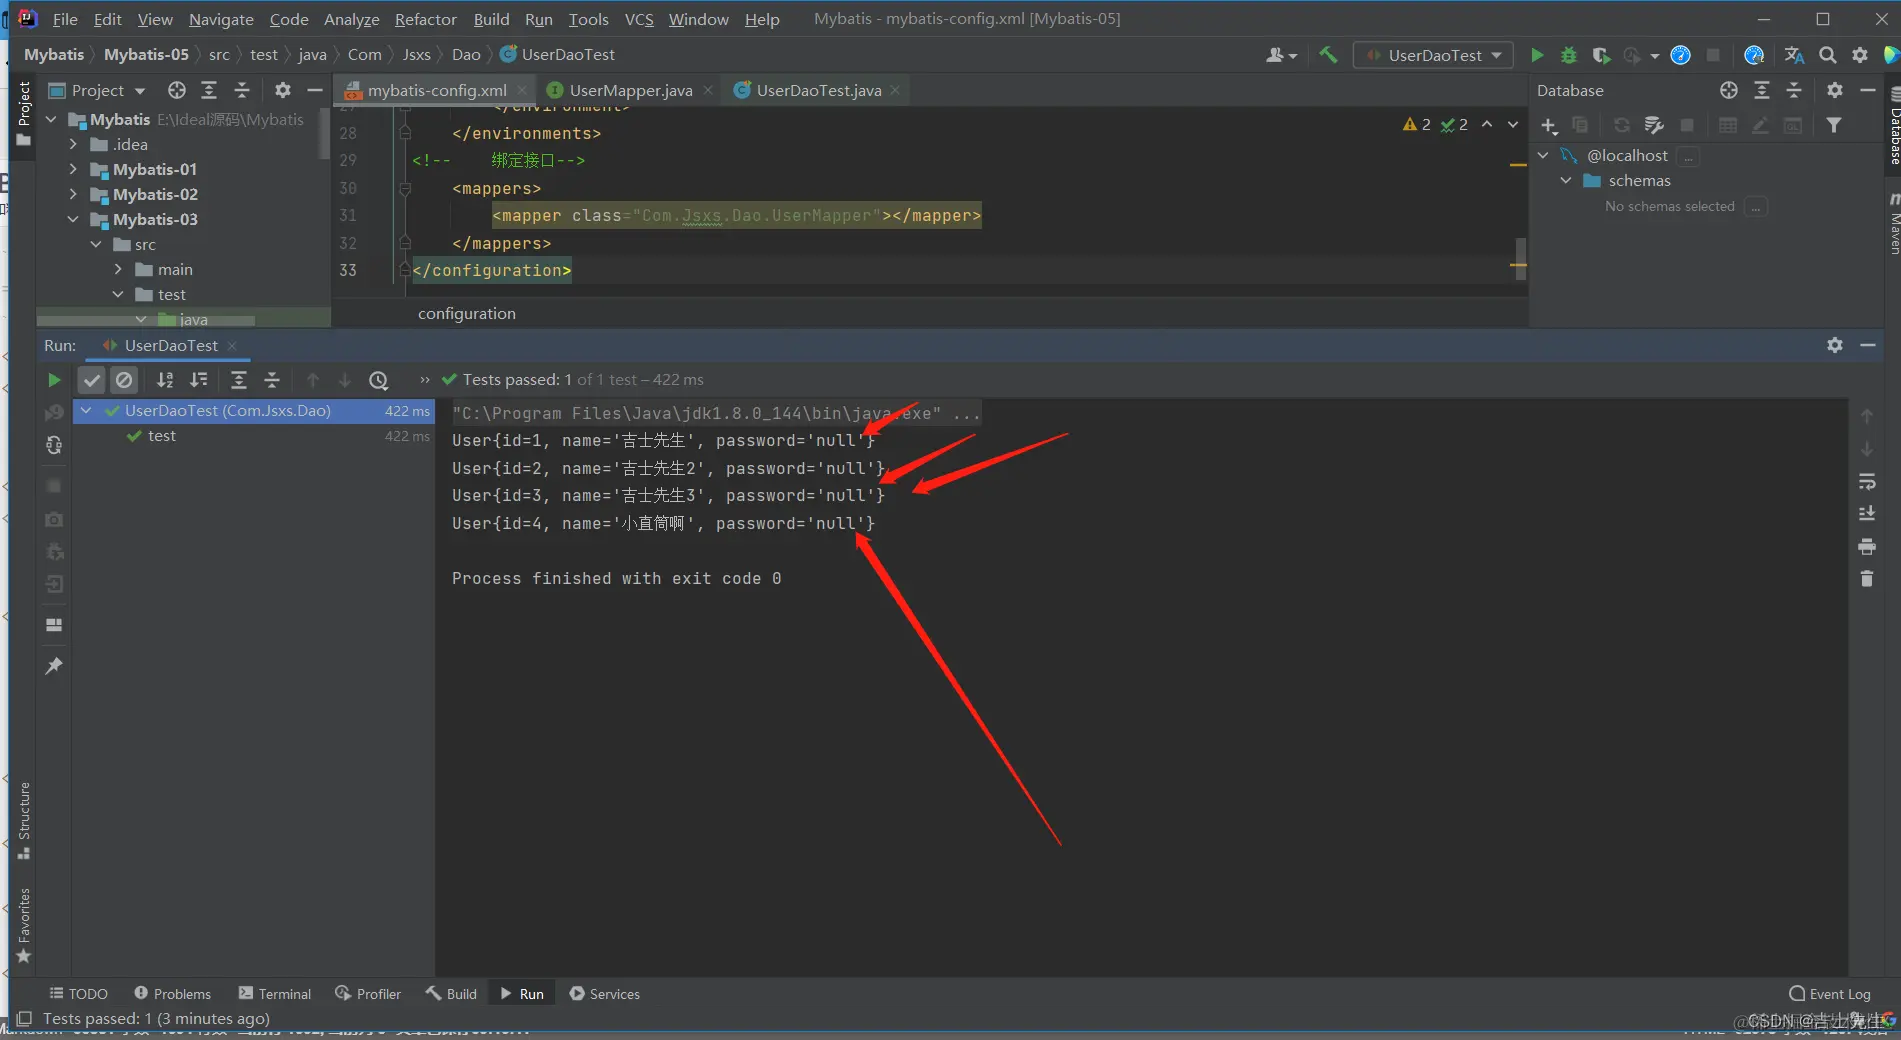Open test history clock icon

378,380
